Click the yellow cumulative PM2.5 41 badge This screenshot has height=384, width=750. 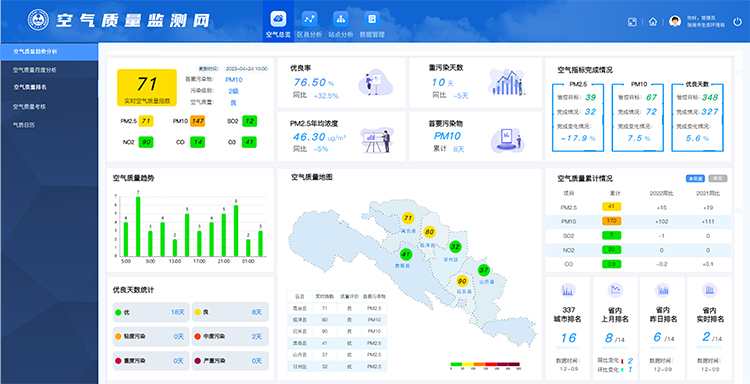point(611,207)
